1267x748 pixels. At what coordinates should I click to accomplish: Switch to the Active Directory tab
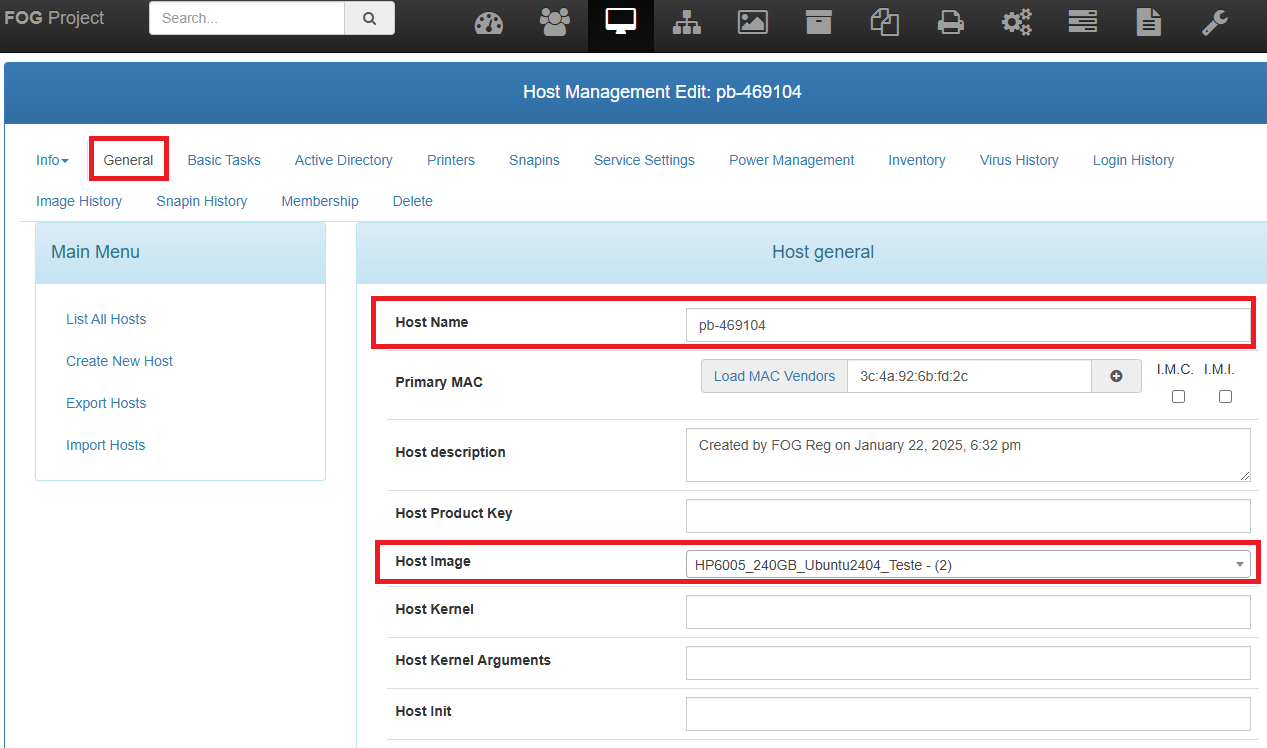[x=343, y=160]
